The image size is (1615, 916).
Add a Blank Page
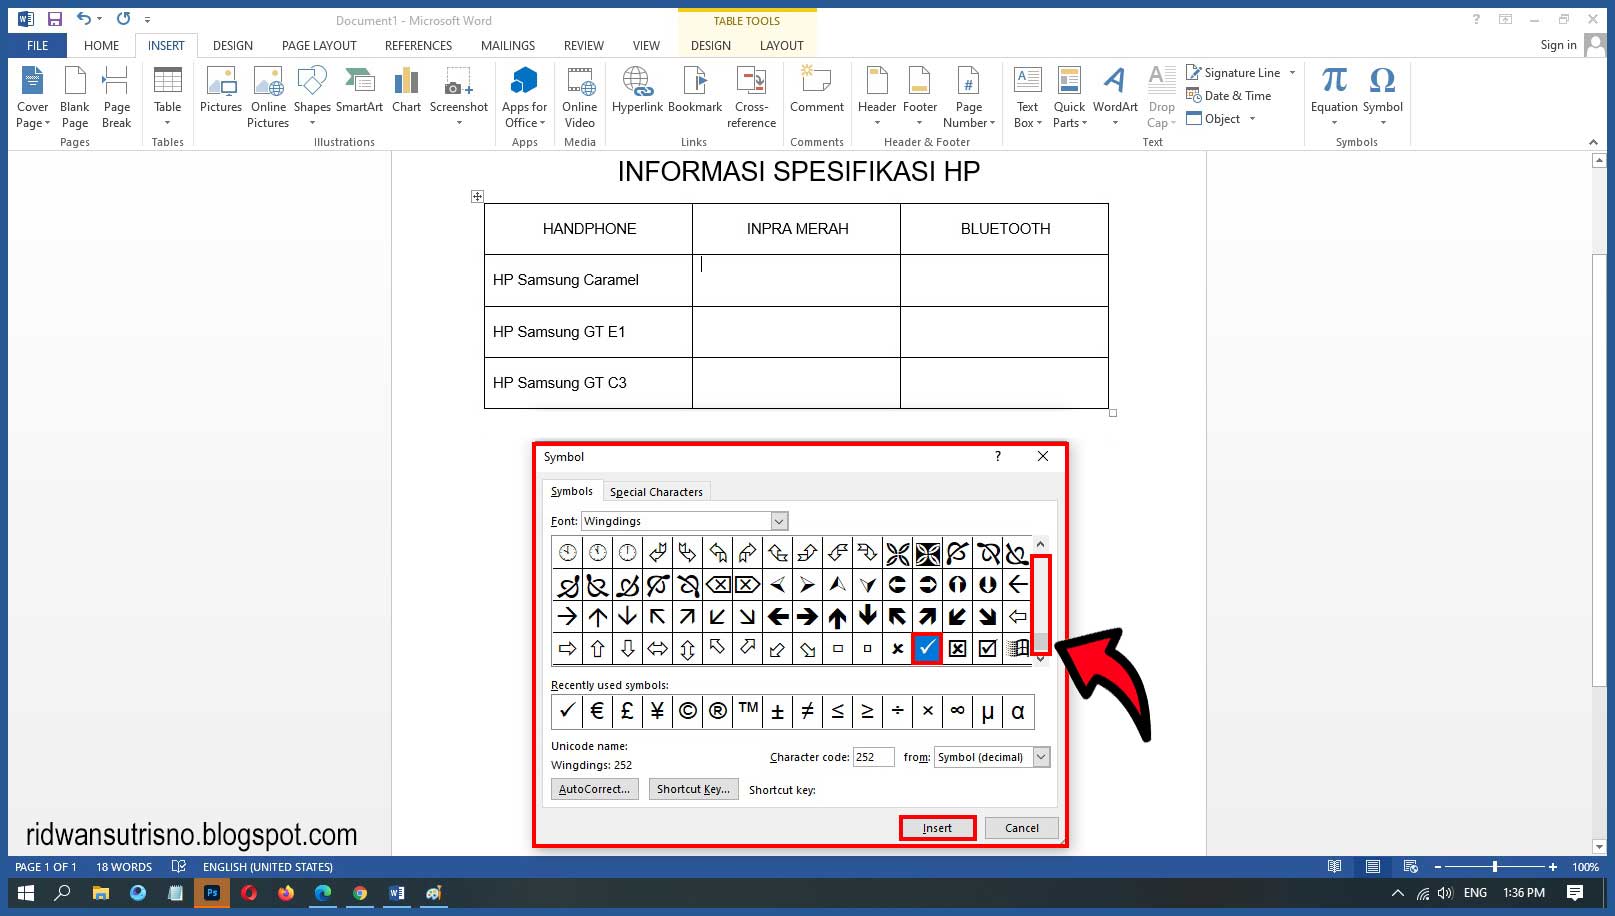tap(75, 97)
